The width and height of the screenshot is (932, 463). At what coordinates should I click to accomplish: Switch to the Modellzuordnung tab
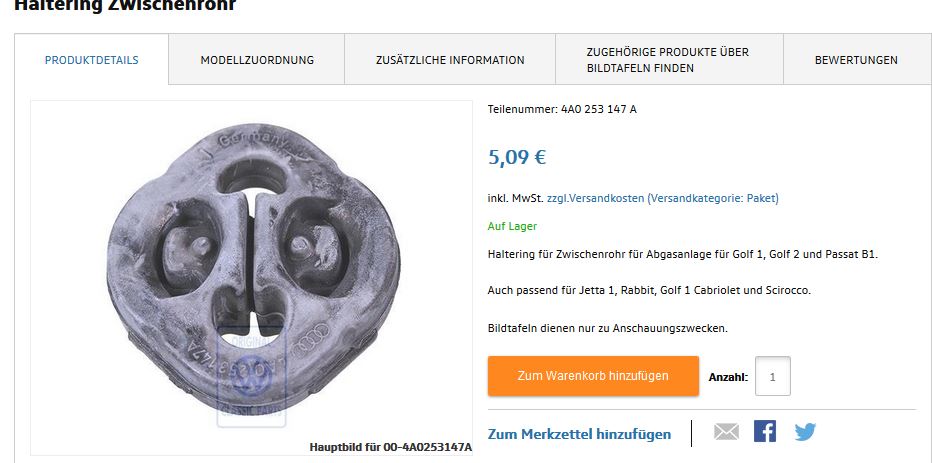pyautogui.click(x=257, y=60)
